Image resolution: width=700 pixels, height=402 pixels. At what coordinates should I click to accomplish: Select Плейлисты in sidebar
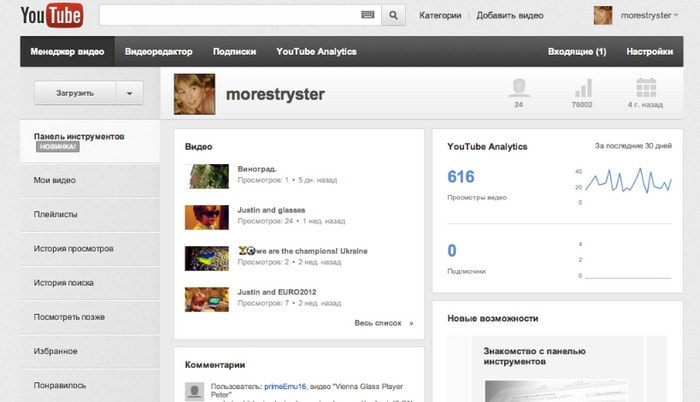click(90, 214)
